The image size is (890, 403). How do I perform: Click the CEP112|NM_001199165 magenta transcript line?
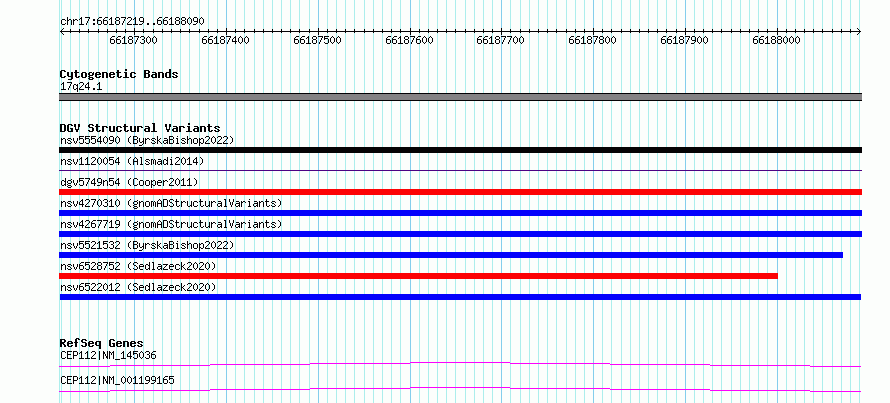460,389
